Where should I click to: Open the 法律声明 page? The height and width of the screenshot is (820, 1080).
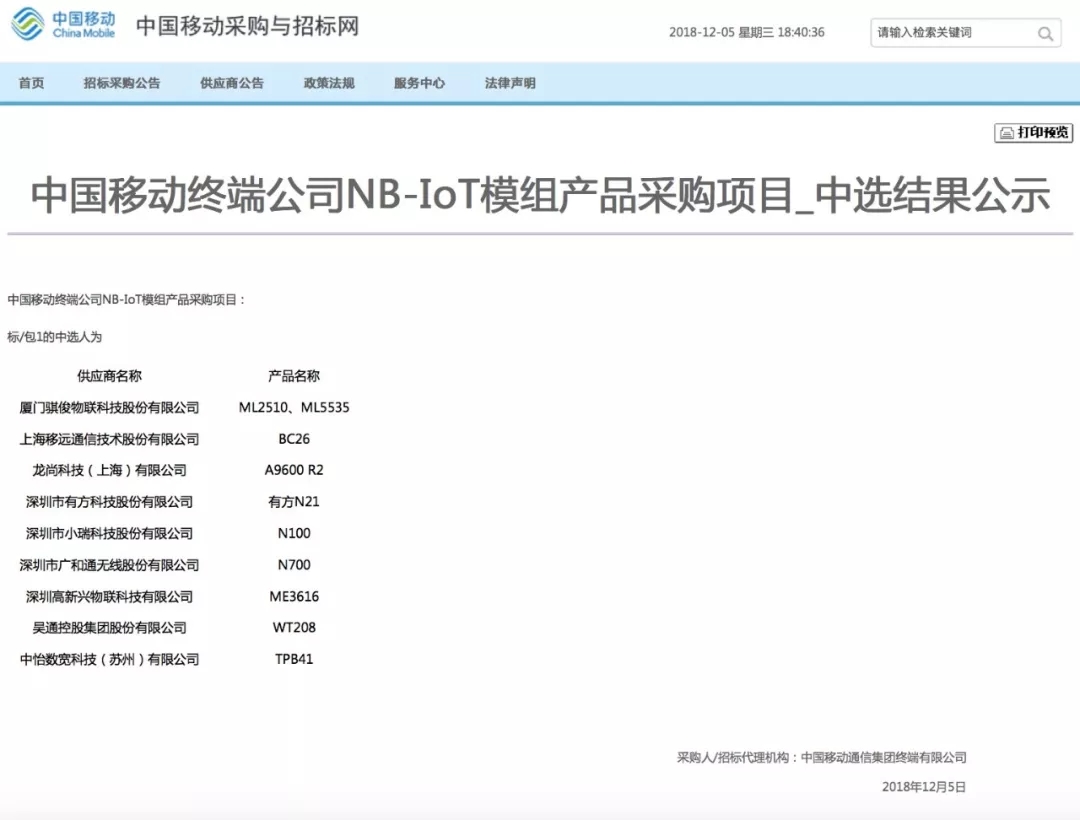(x=510, y=83)
